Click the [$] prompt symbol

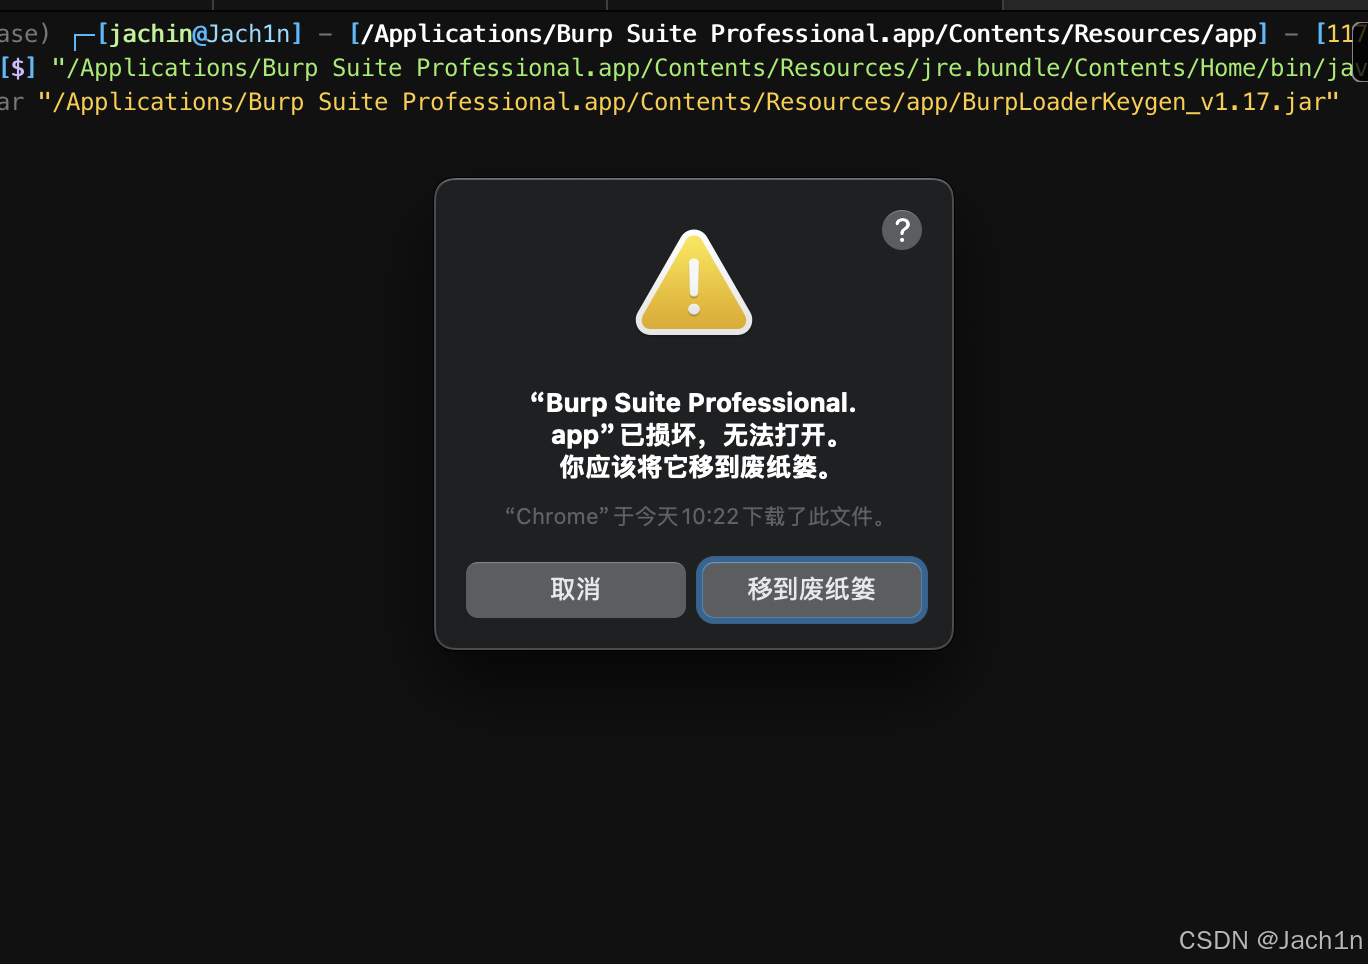pos(18,68)
